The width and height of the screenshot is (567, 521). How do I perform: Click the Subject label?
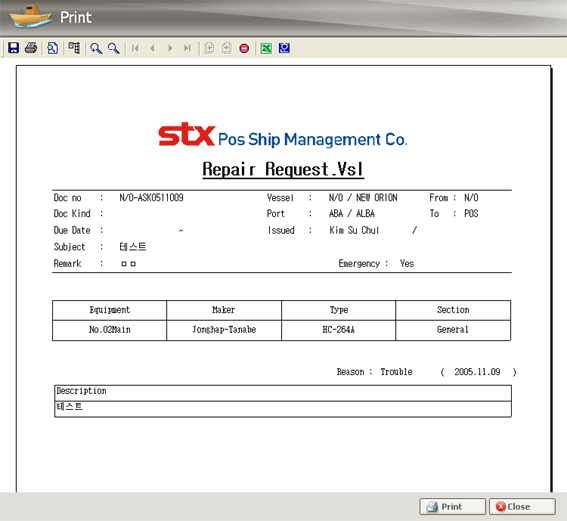point(69,247)
